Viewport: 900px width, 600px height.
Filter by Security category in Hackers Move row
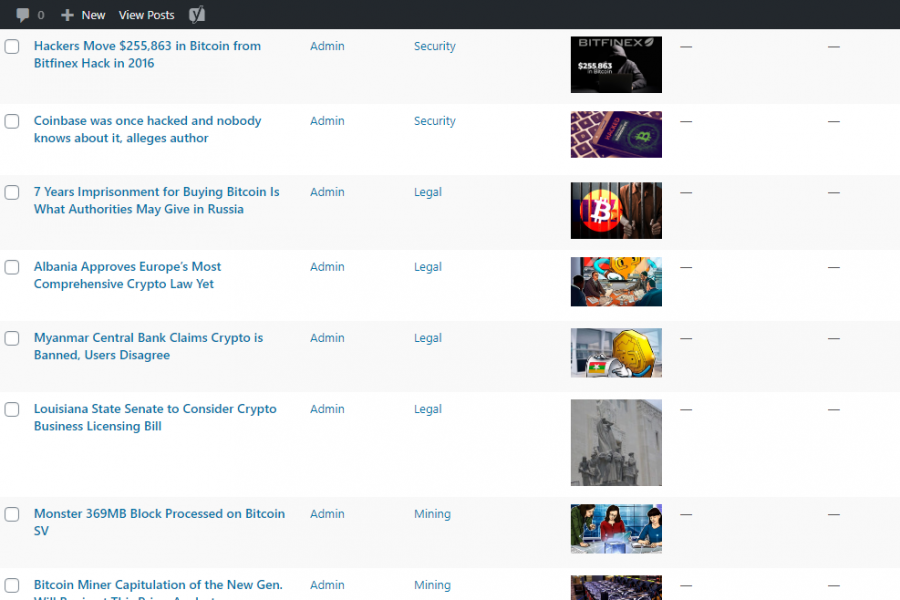pos(435,46)
